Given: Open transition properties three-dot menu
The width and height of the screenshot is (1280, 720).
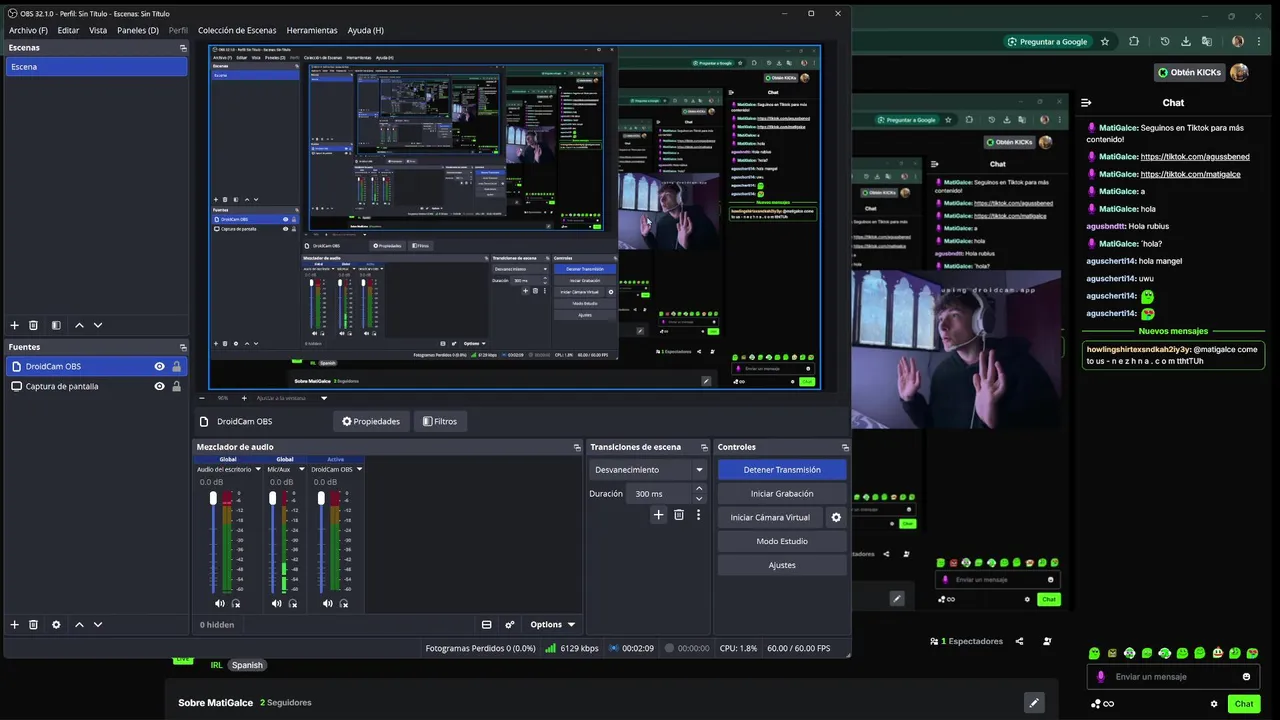Looking at the screenshot, I should click(698, 515).
